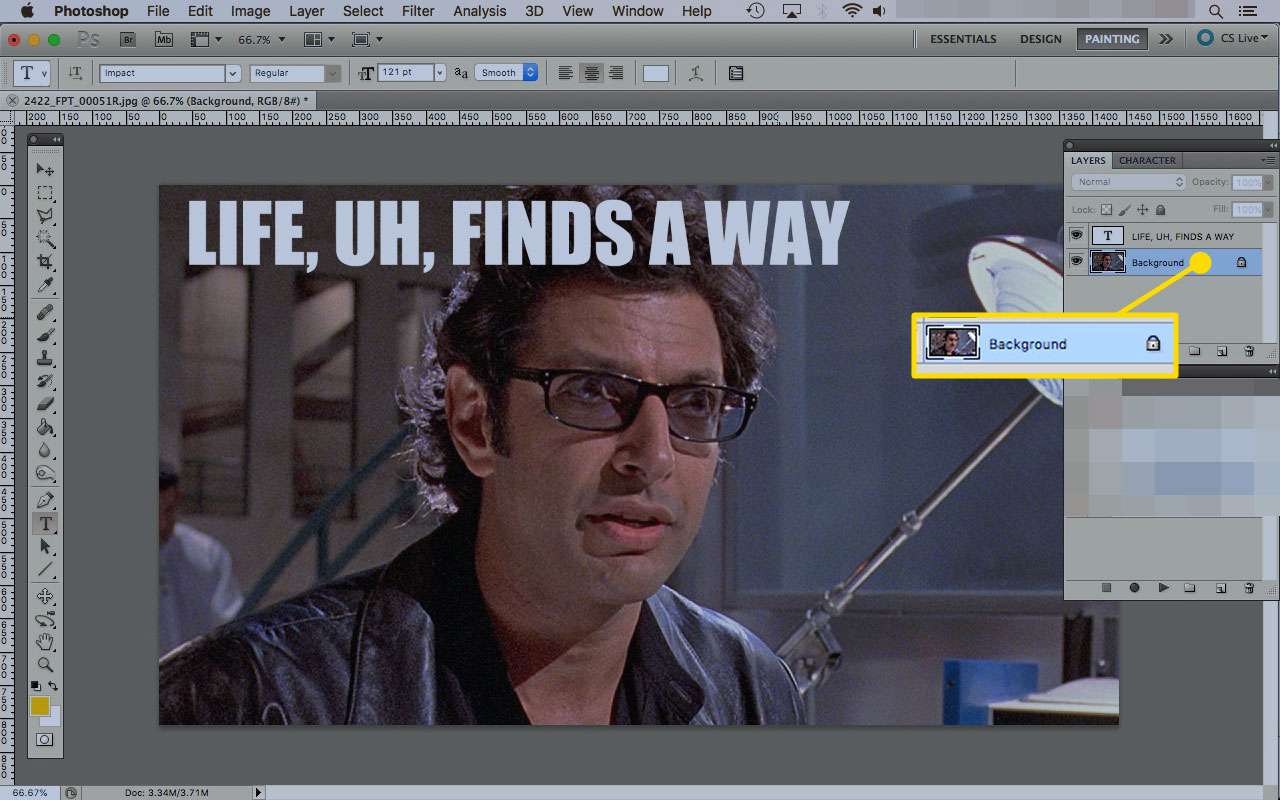Select the Line tool
Viewport: 1280px width, 800px height.
45,570
